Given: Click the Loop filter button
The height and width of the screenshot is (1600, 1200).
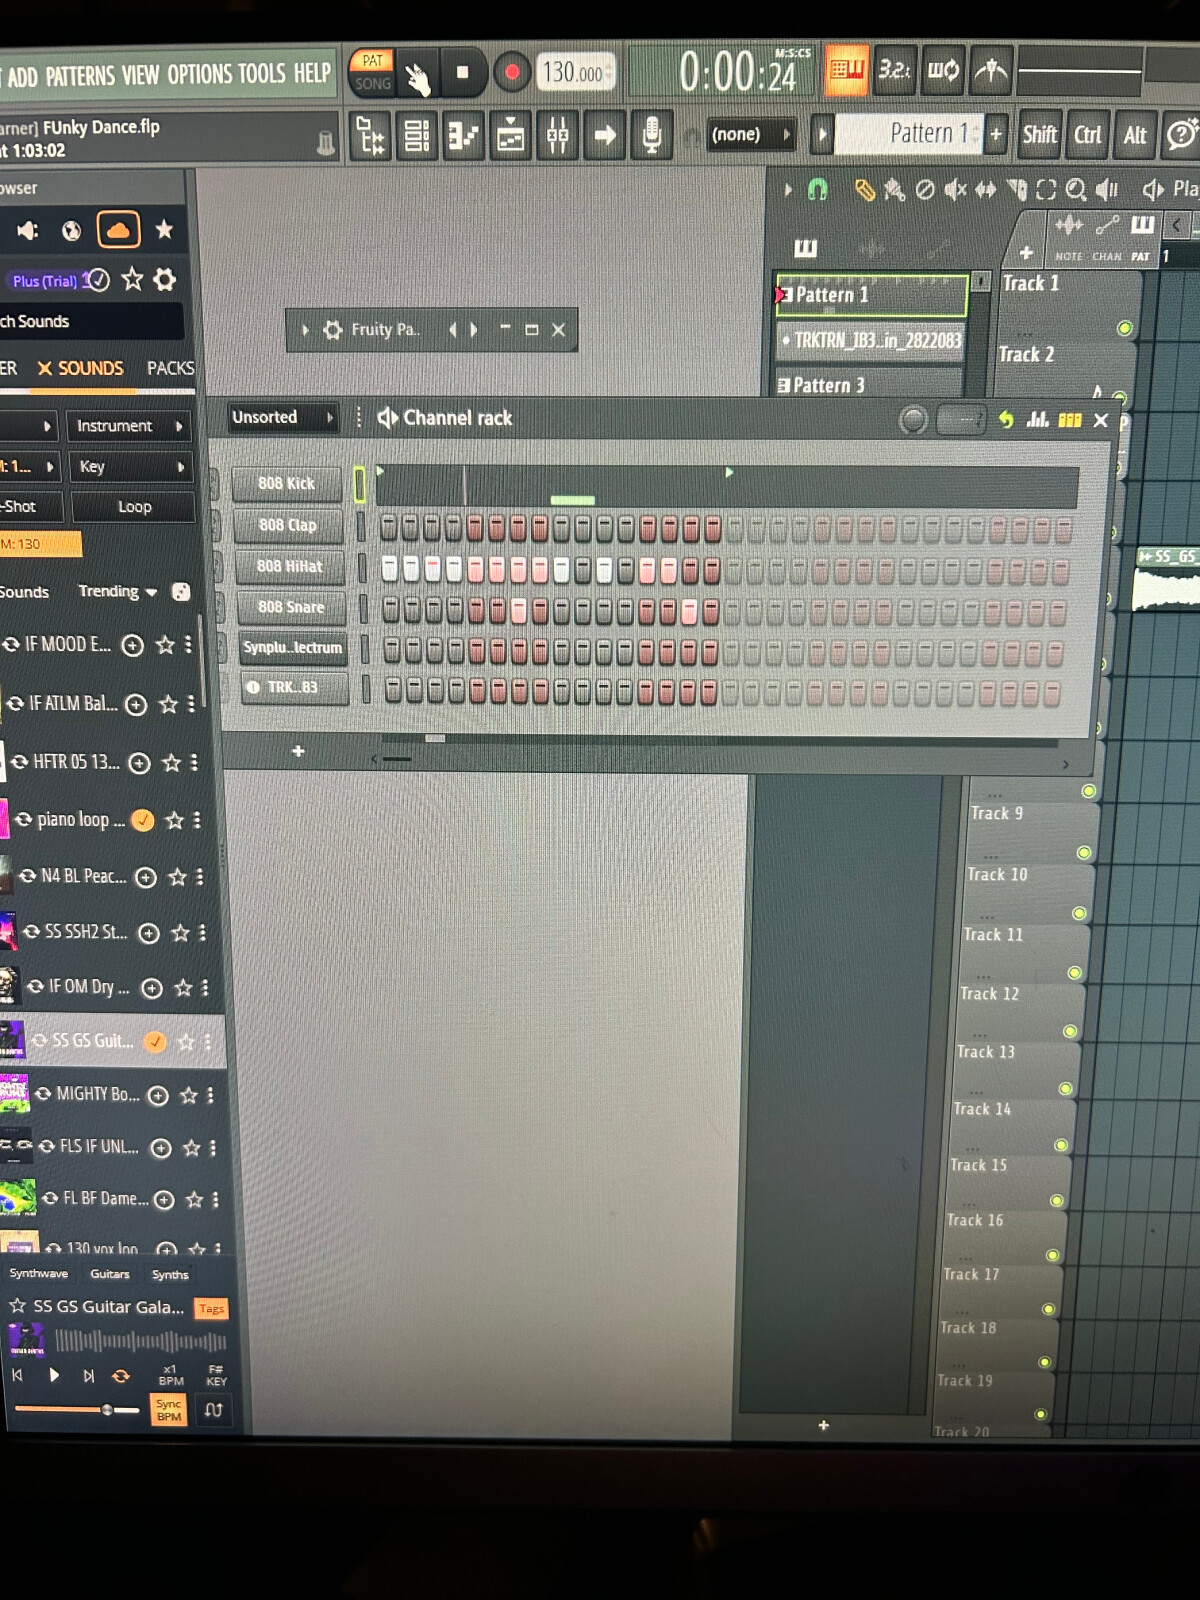Looking at the screenshot, I should (x=134, y=507).
